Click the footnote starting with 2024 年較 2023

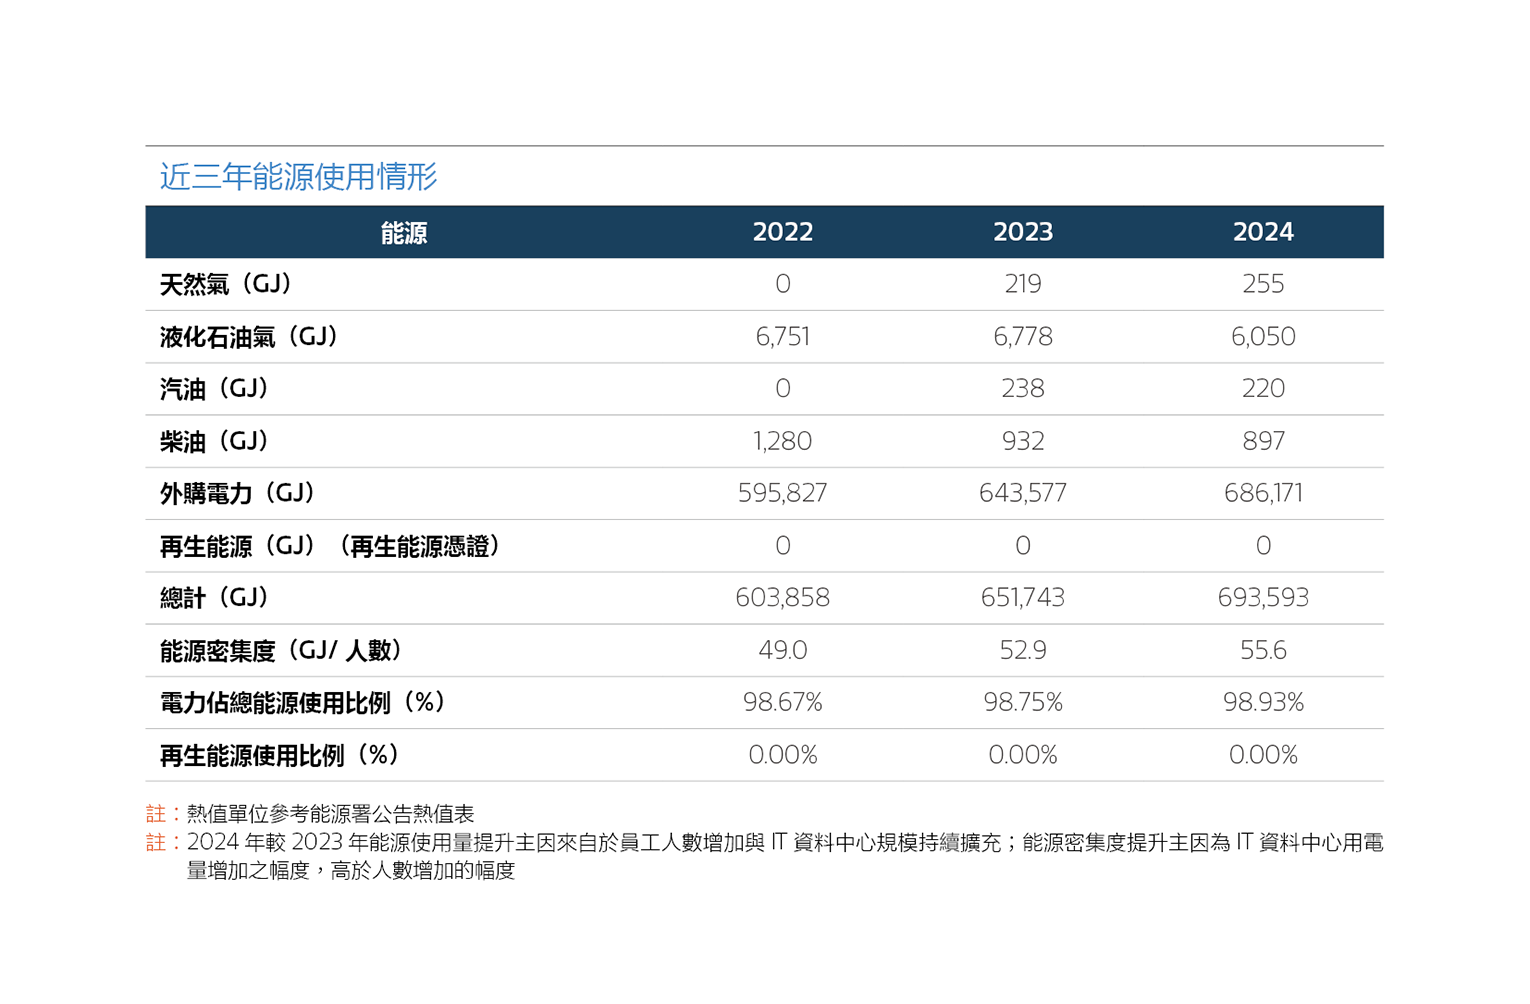pos(784,843)
